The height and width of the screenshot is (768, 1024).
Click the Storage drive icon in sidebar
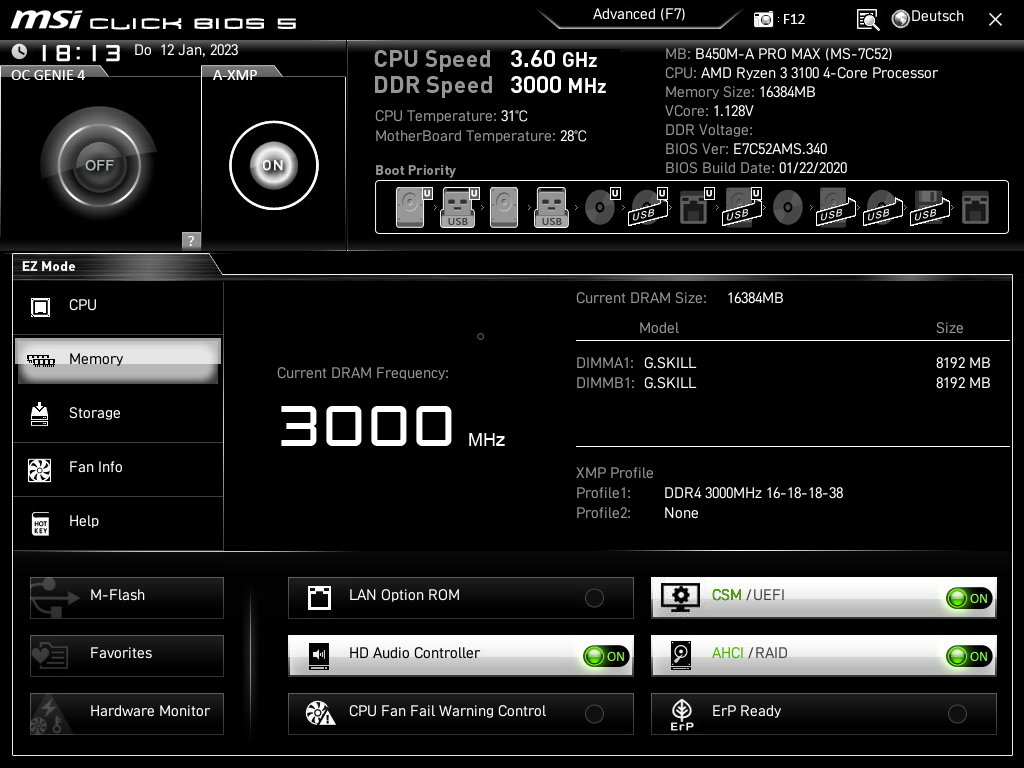40,414
